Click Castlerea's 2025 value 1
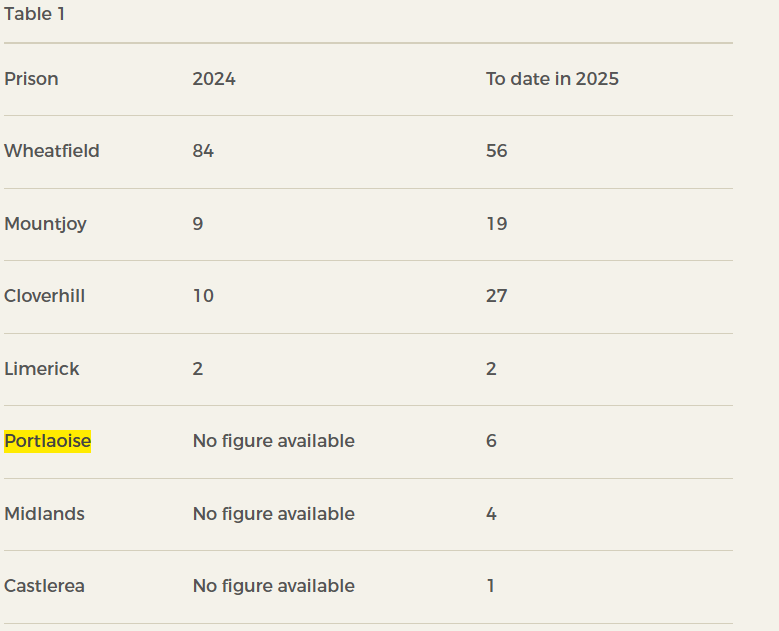This screenshot has width=779, height=631. point(490,586)
